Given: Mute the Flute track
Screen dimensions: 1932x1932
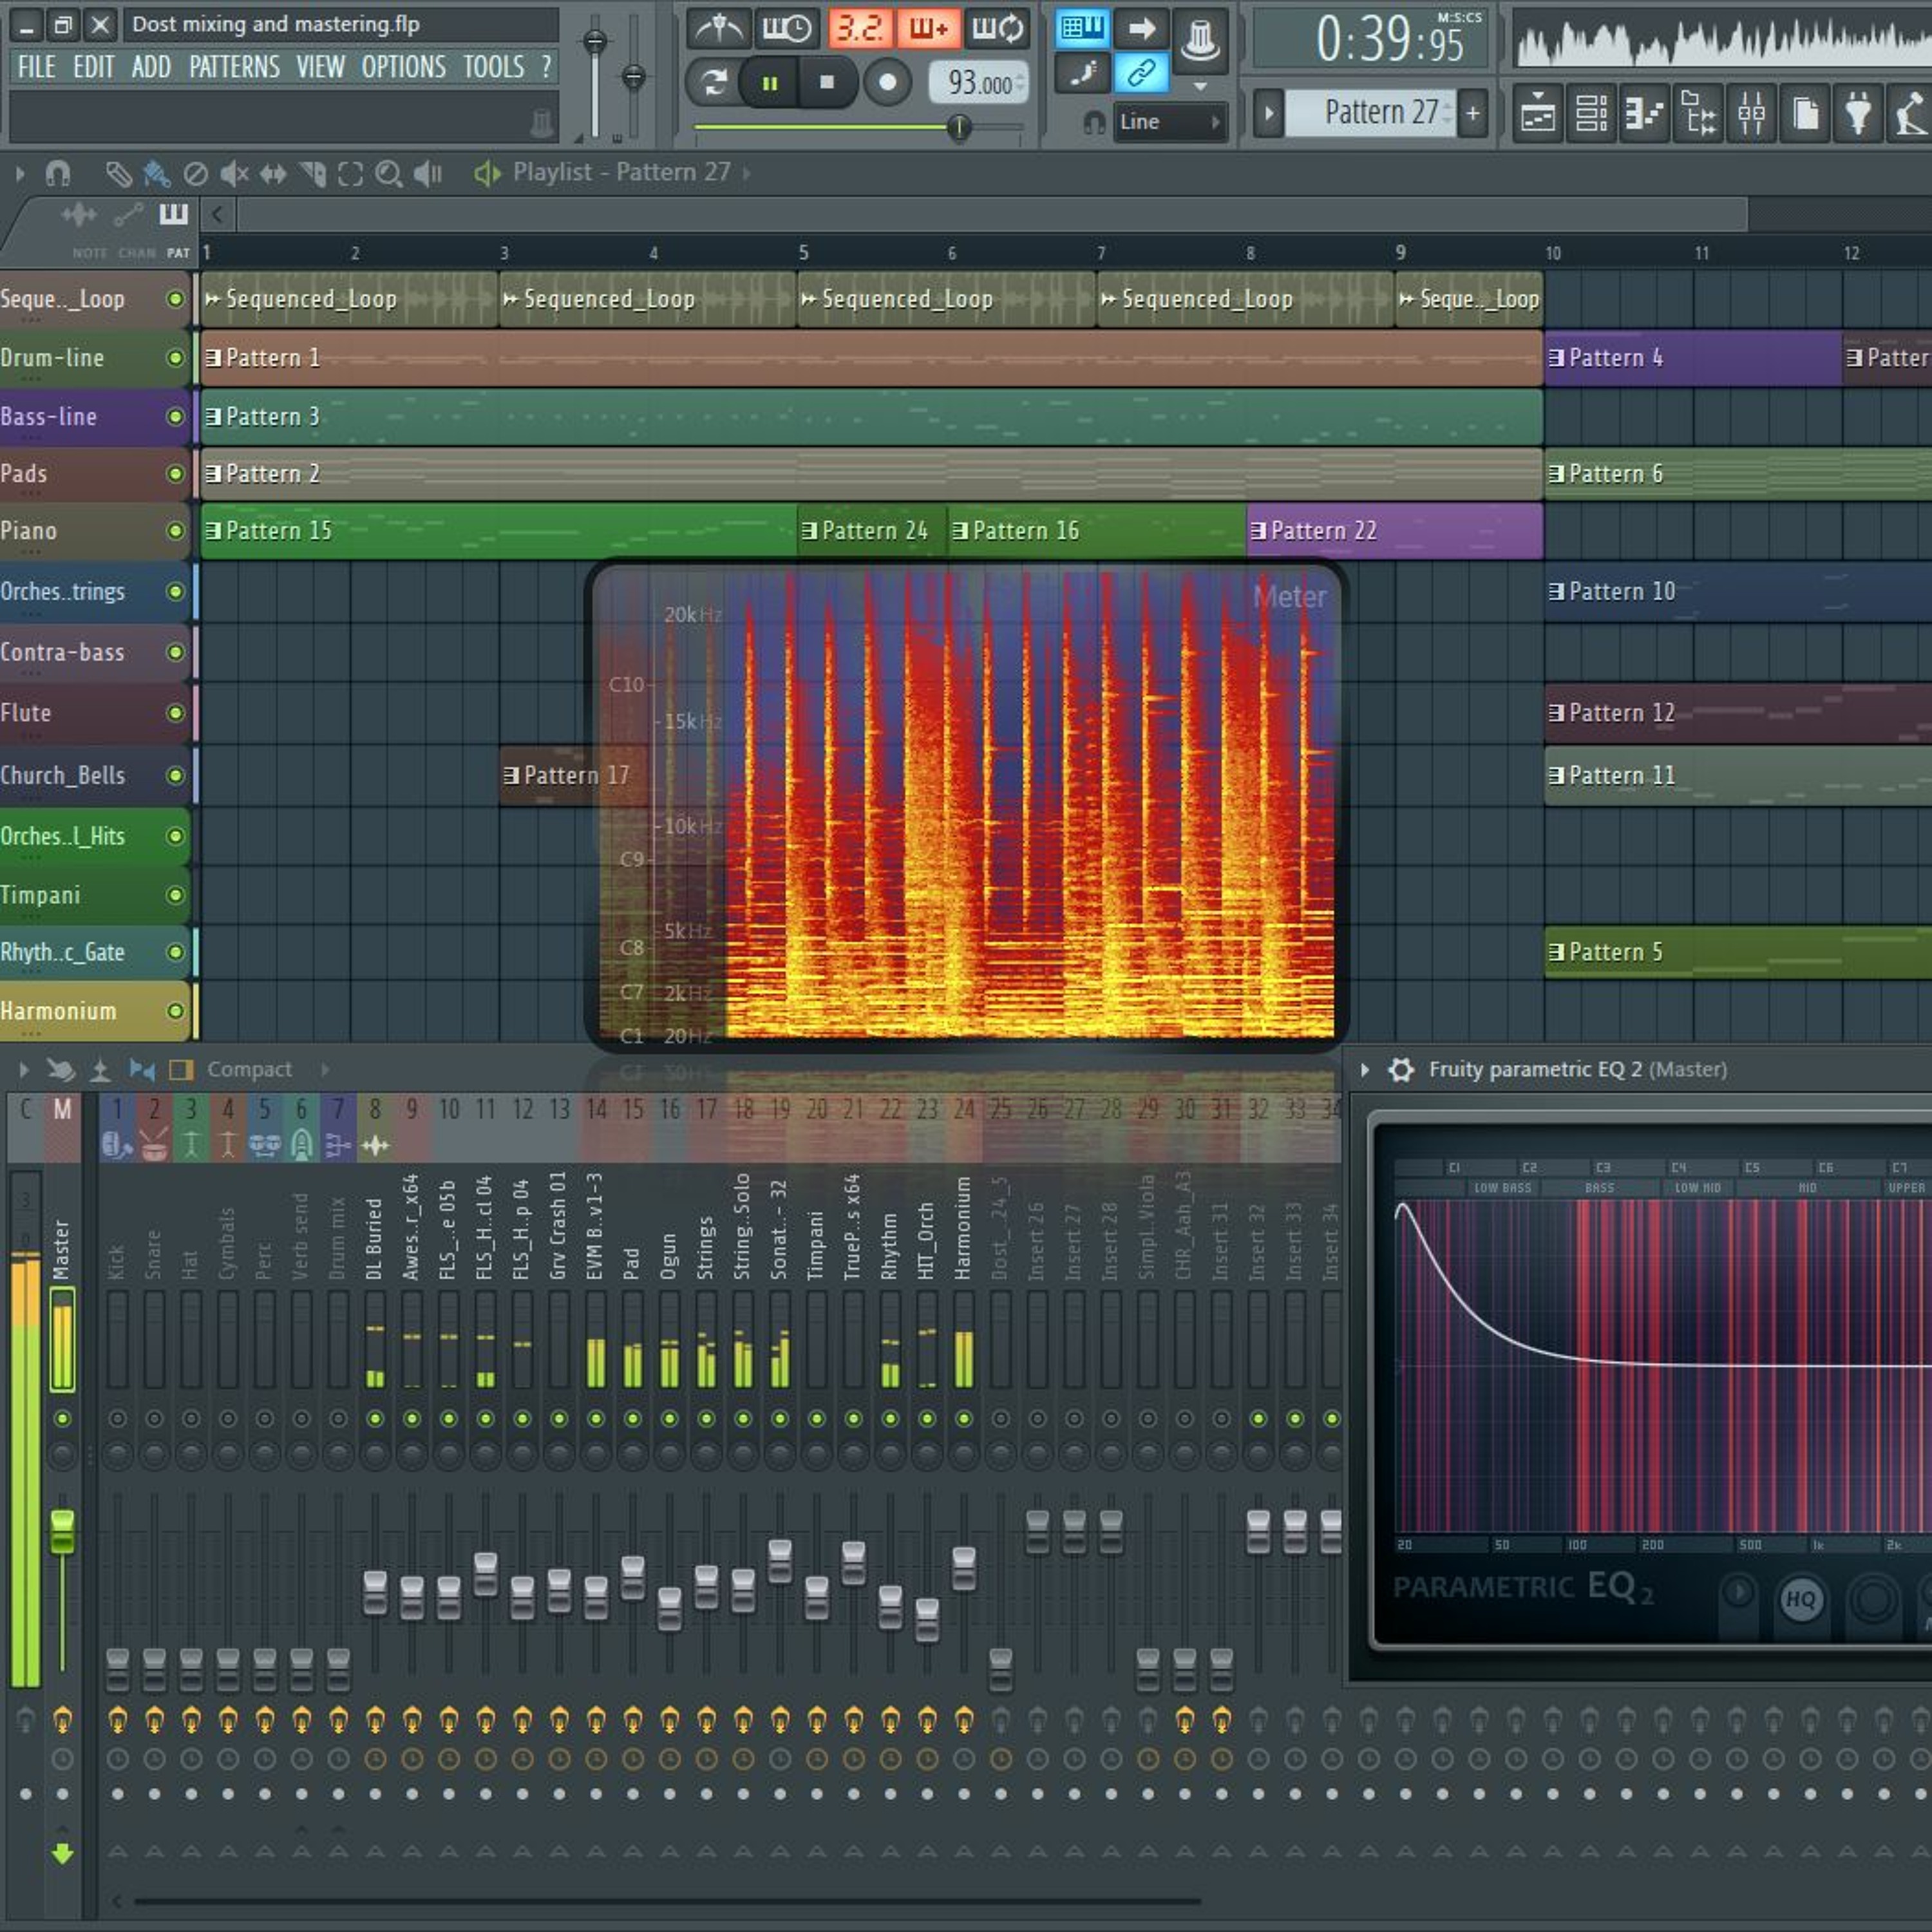Looking at the screenshot, I should [x=175, y=713].
